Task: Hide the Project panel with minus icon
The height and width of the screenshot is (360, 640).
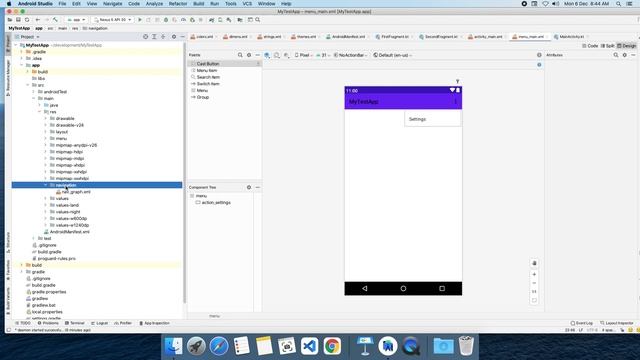Action: click(182, 37)
